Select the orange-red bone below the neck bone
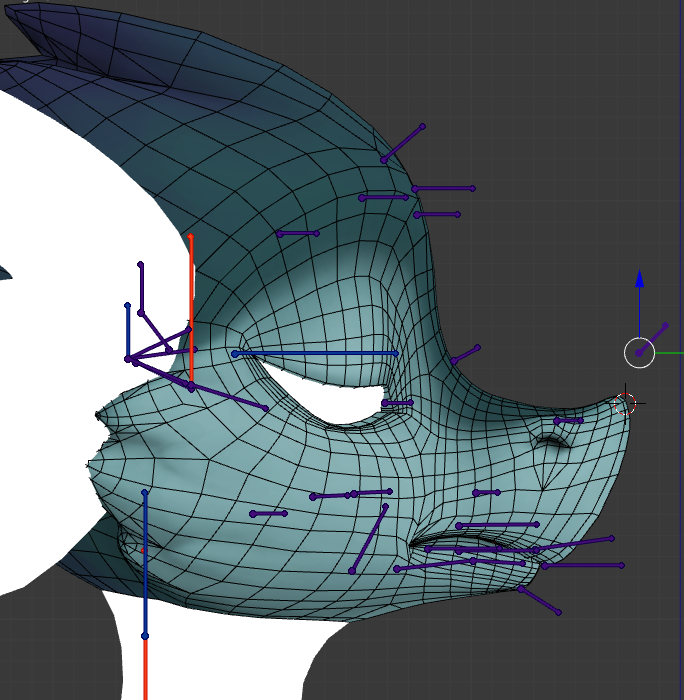 click(145, 670)
